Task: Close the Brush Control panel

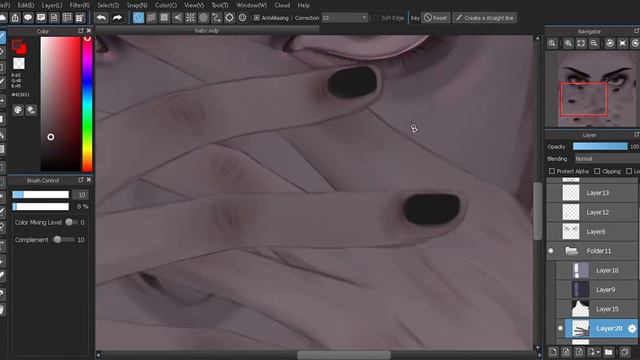Action: point(89,180)
